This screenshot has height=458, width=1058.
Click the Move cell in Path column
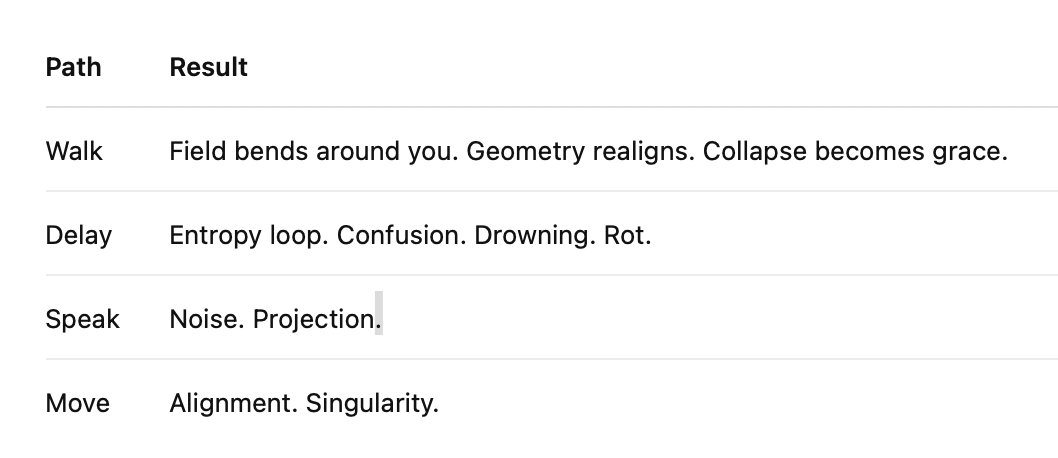coord(78,403)
